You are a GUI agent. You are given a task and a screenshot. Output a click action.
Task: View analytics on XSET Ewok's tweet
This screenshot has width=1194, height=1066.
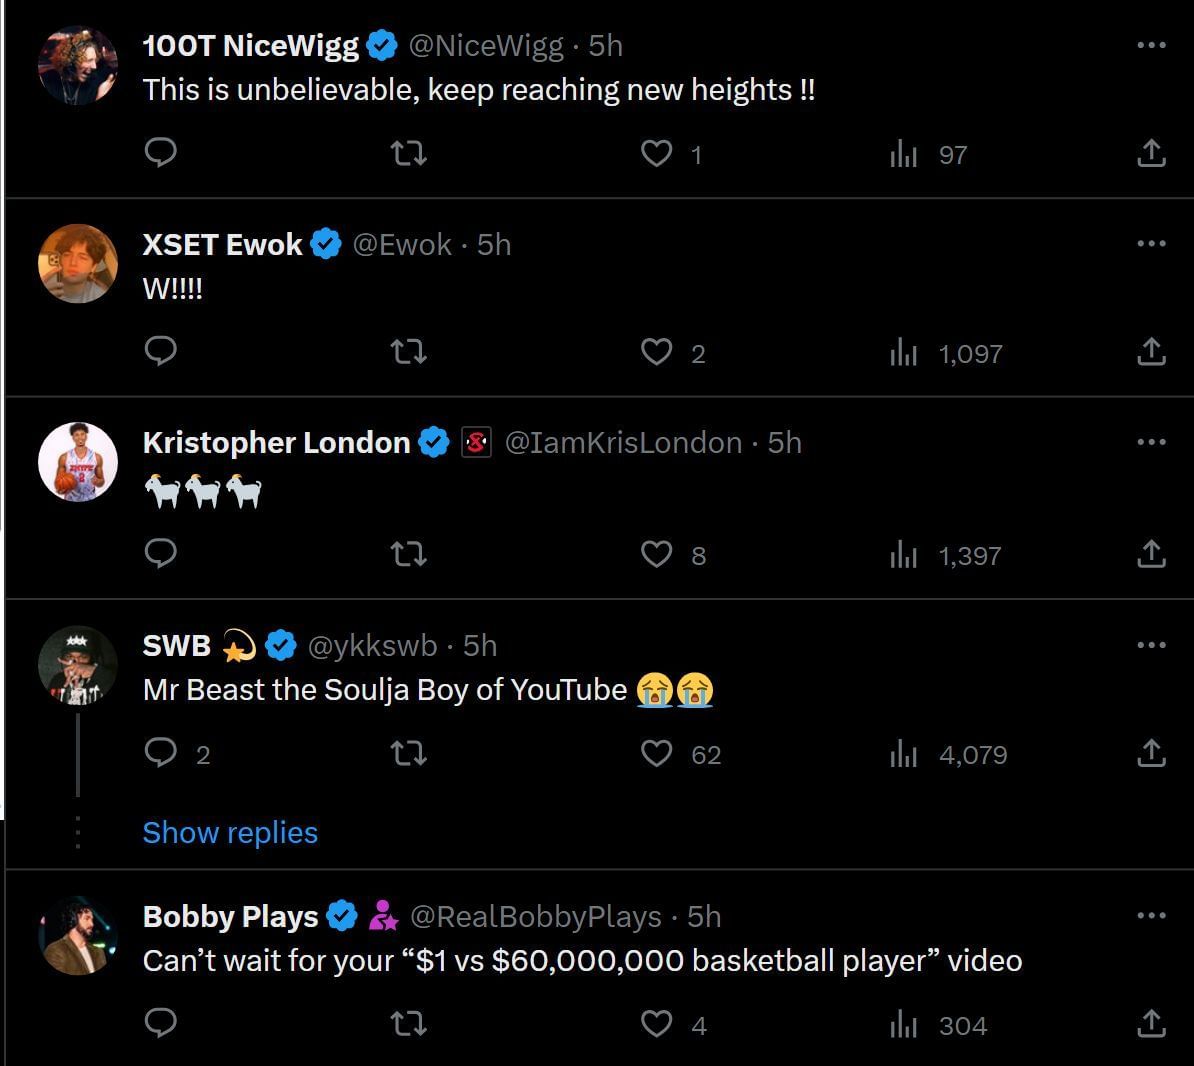(904, 352)
